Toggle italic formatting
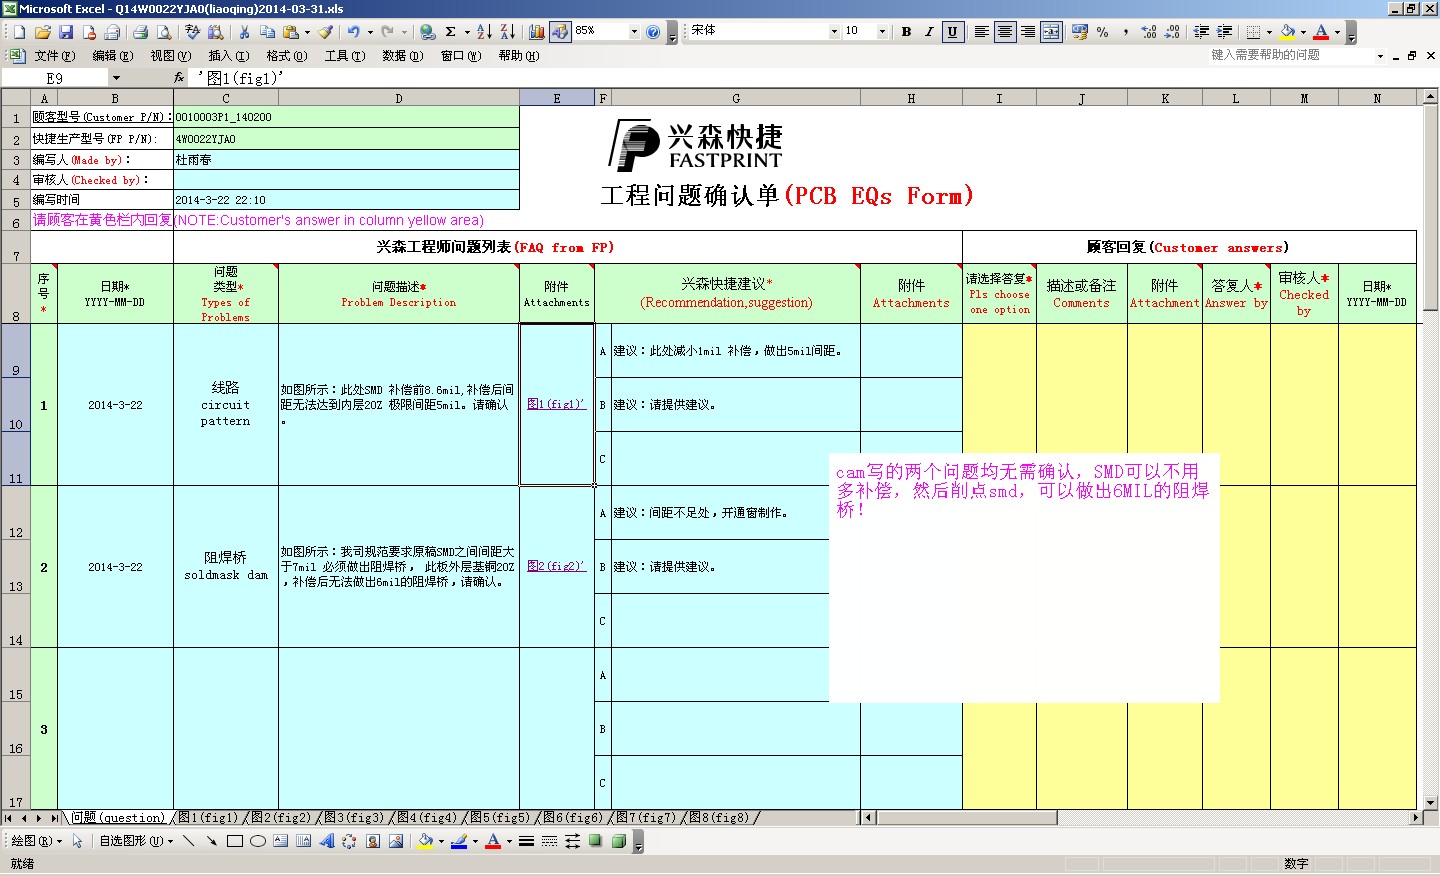This screenshot has height=876, width=1440. [x=929, y=32]
